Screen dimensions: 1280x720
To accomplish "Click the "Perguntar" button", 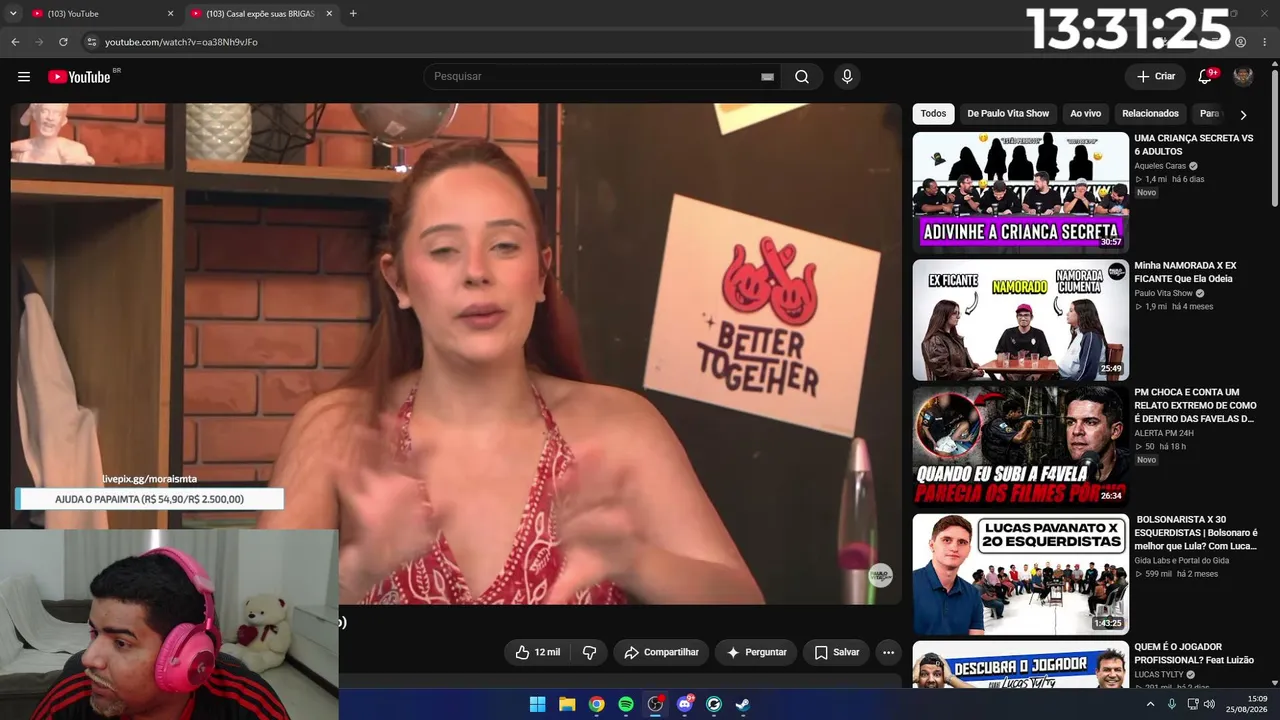I will [x=756, y=652].
